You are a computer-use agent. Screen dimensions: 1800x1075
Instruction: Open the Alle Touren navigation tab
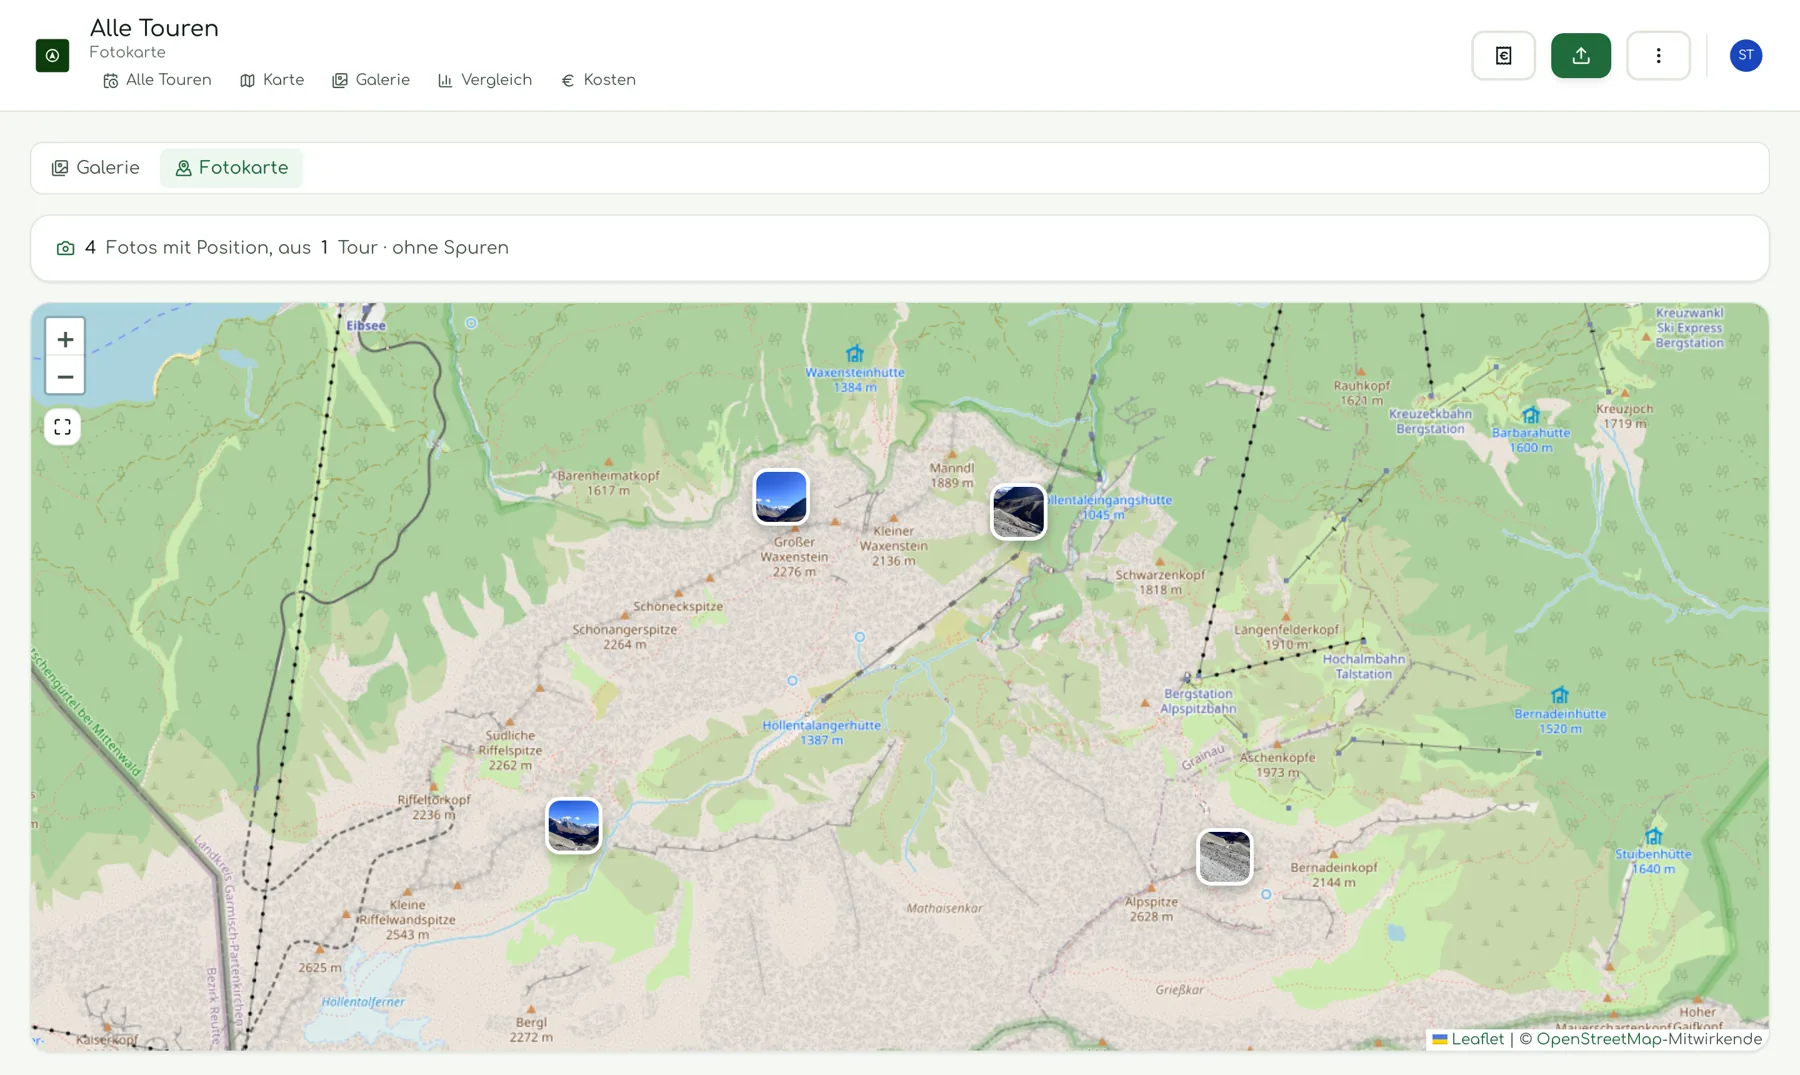click(157, 80)
